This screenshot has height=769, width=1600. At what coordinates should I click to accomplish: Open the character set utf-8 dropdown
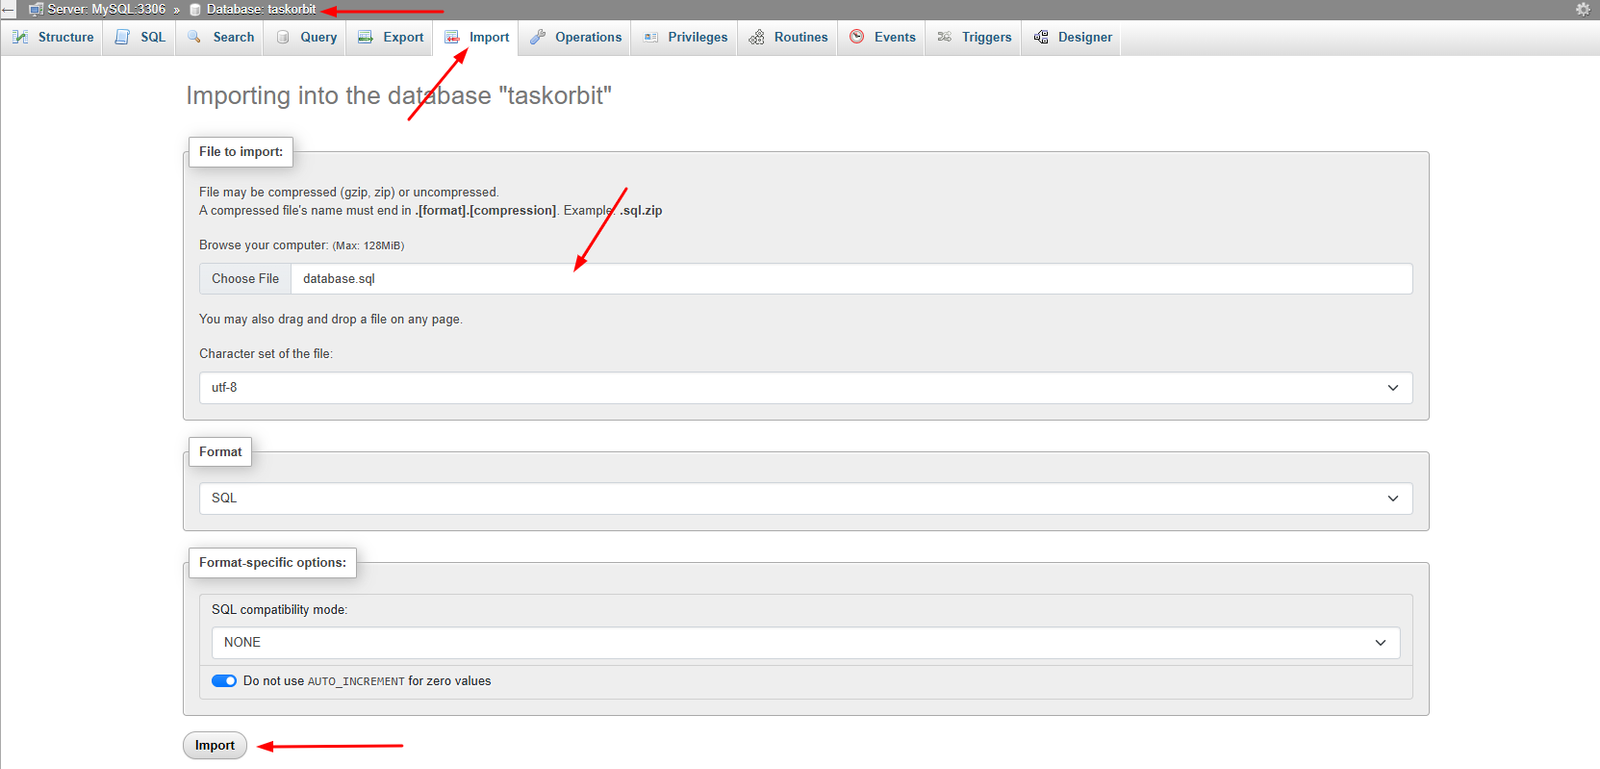pyautogui.click(x=806, y=388)
